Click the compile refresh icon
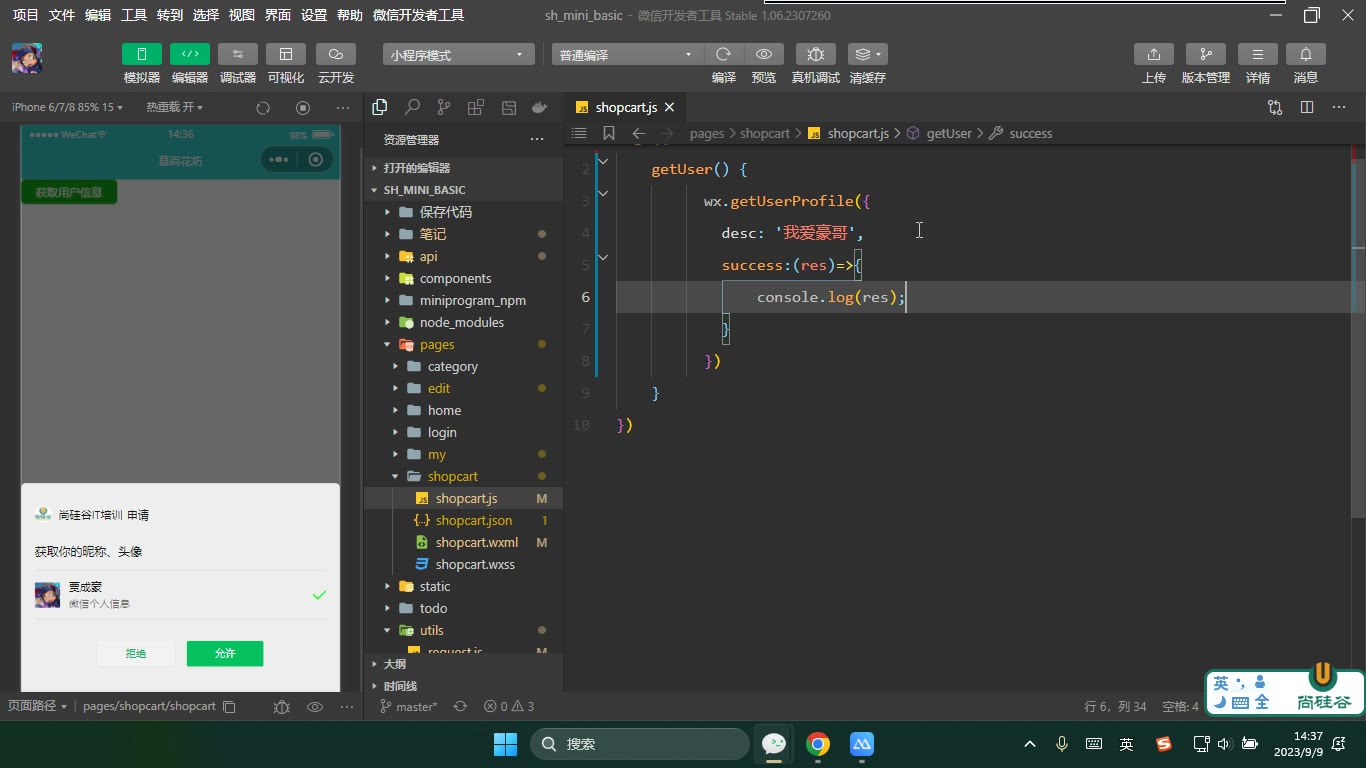The width and height of the screenshot is (1366, 768). [724, 54]
